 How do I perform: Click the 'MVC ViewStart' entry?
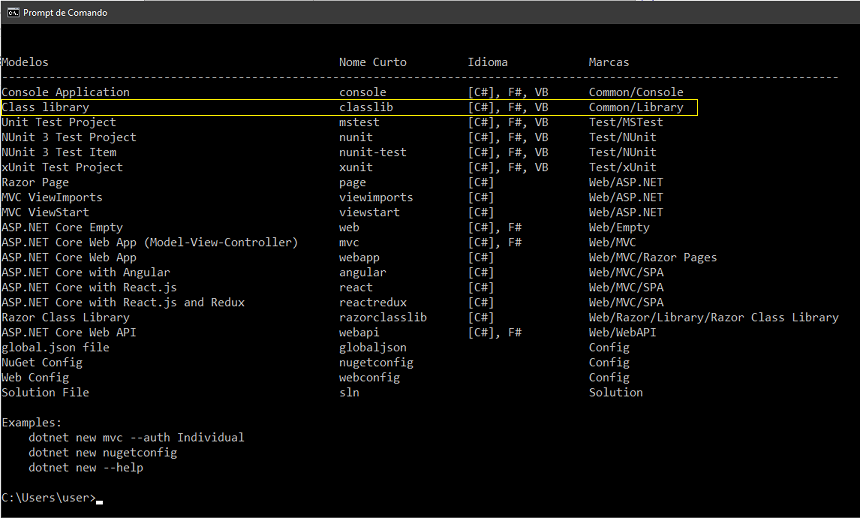46,212
